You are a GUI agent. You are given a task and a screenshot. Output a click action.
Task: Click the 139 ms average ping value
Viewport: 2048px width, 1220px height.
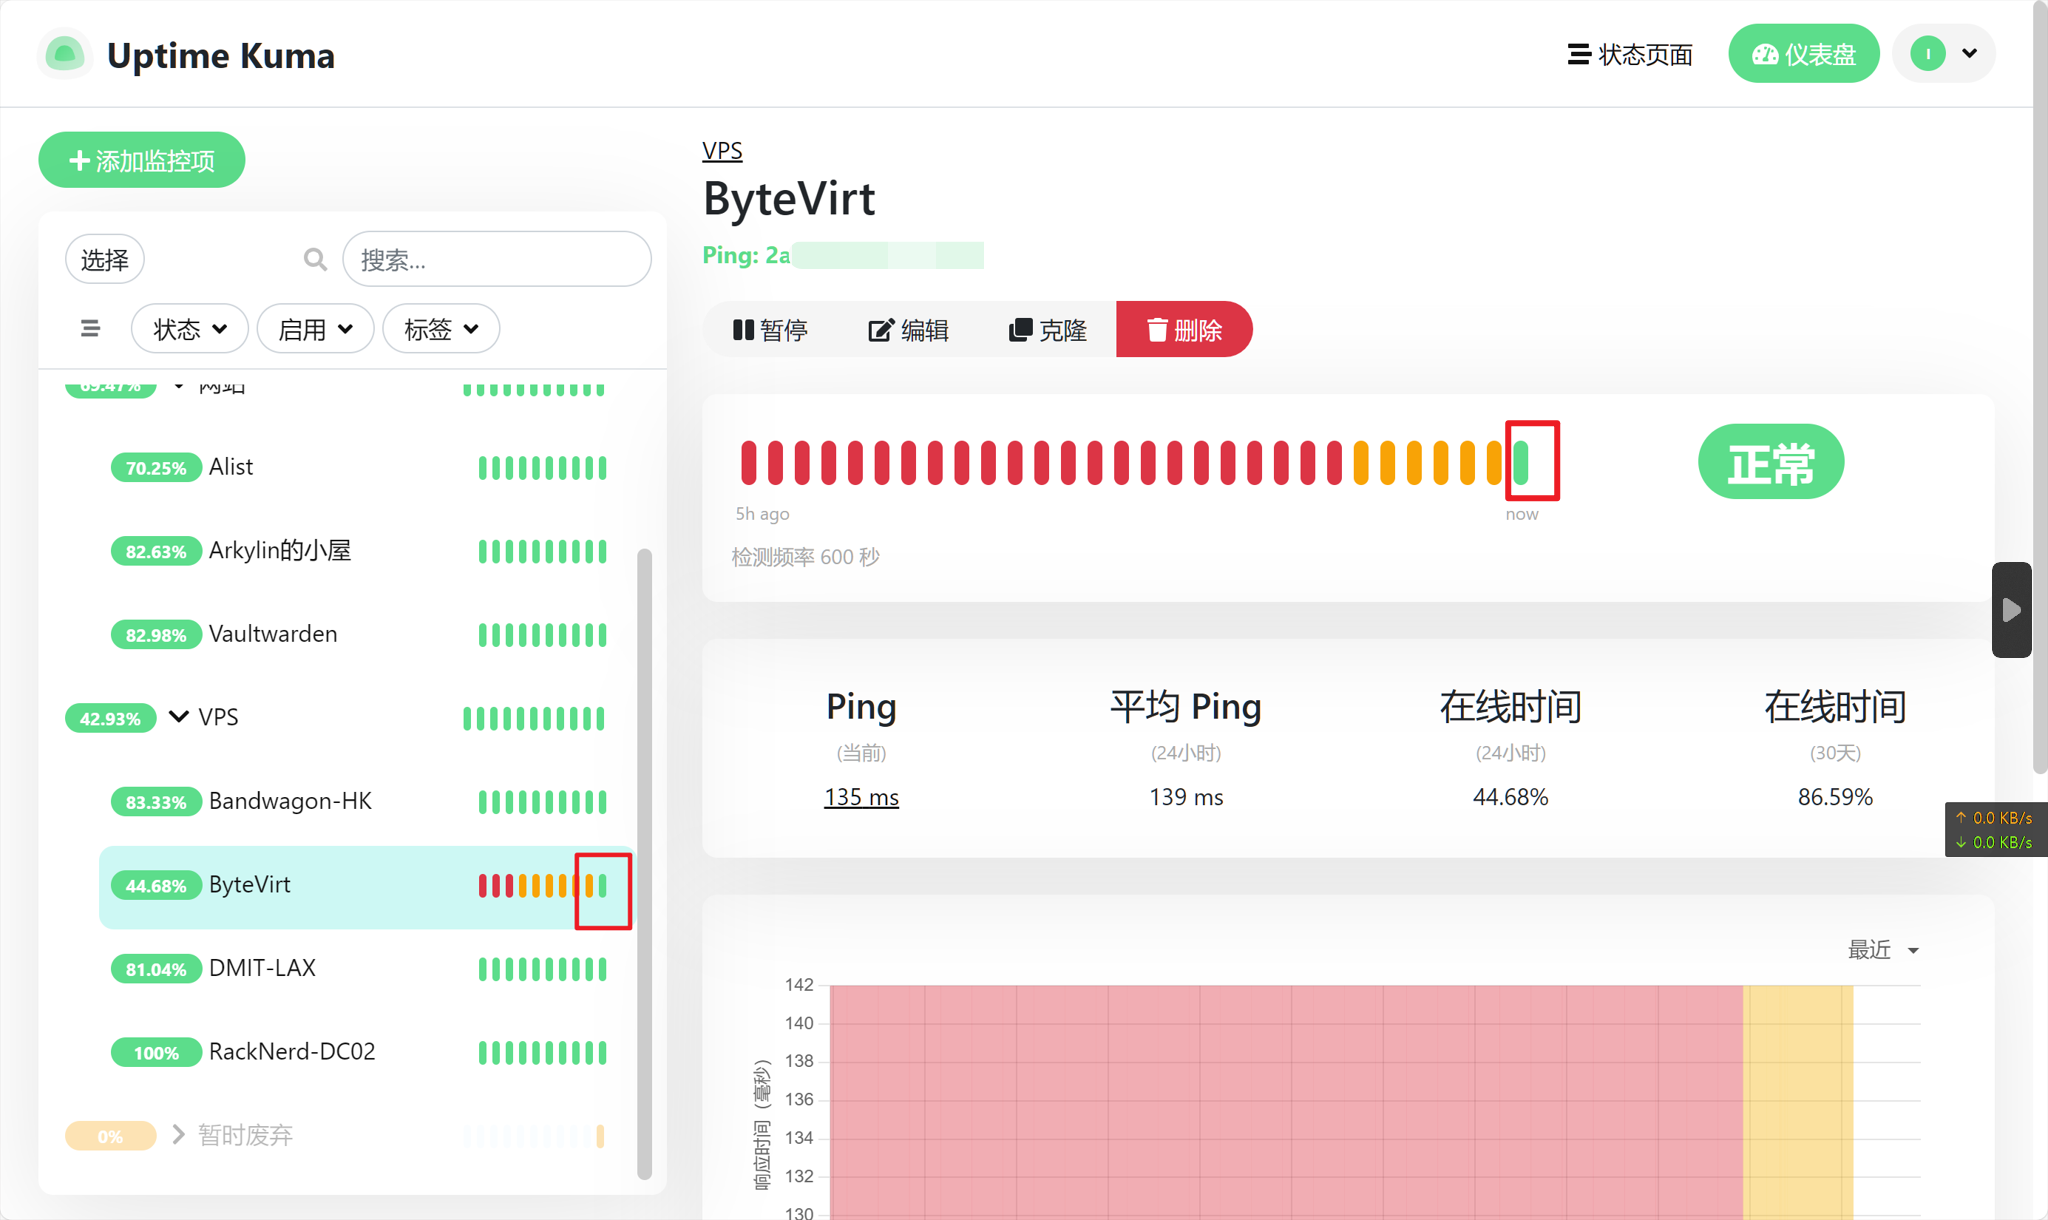(x=1186, y=797)
